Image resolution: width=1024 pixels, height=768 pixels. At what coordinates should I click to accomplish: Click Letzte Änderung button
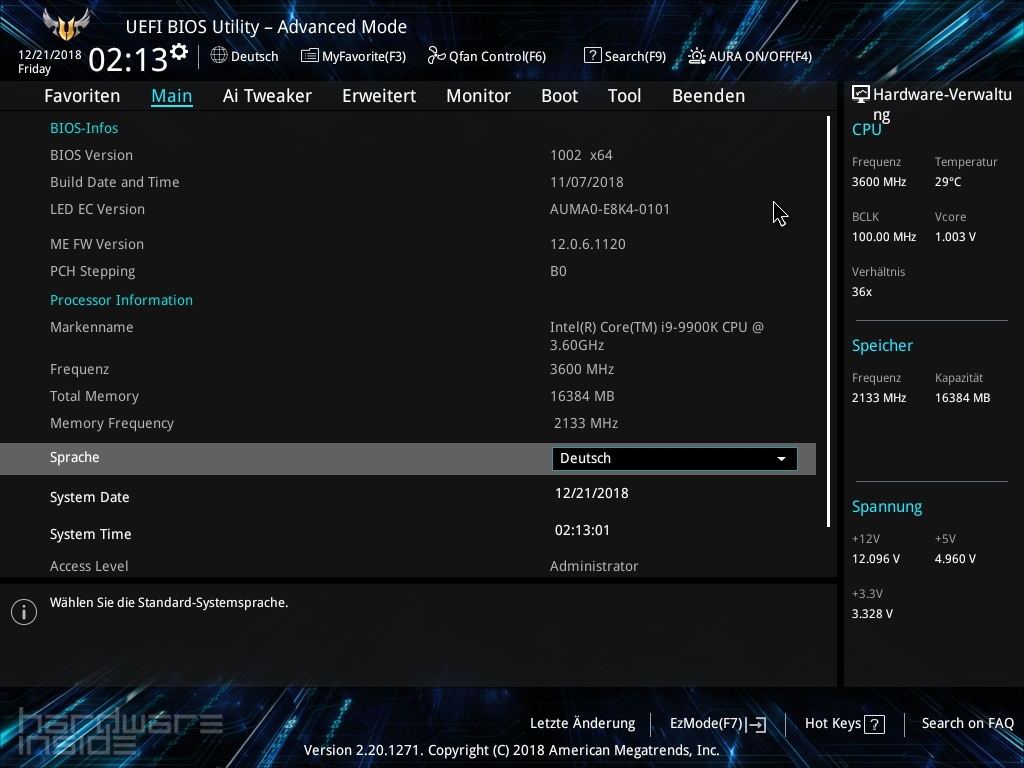[x=583, y=724]
